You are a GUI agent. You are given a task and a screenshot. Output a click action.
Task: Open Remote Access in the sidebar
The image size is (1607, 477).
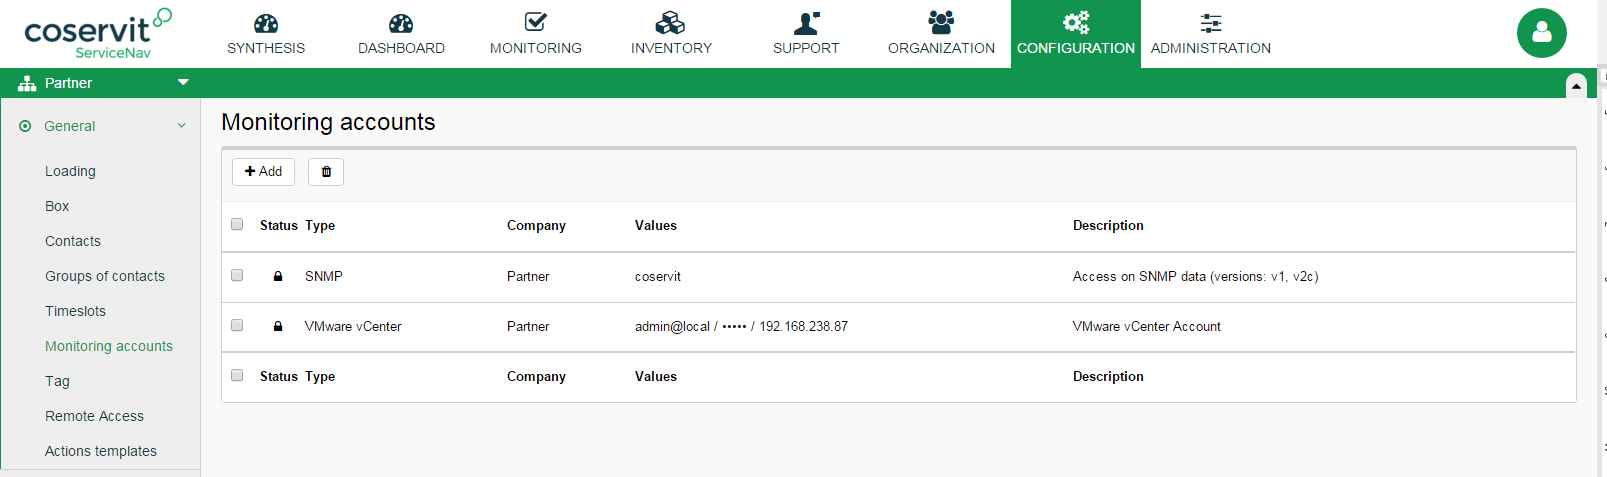coord(94,416)
